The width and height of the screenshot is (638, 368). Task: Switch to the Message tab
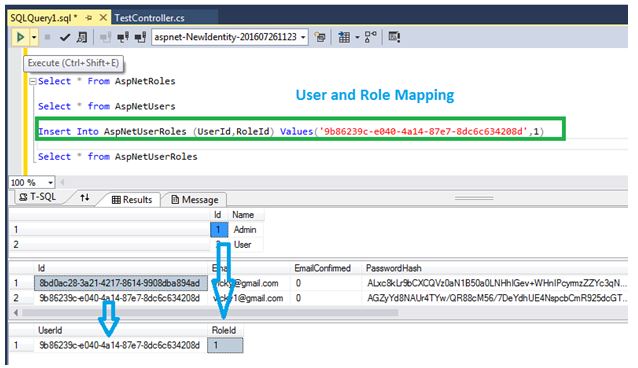(x=195, y=200)
